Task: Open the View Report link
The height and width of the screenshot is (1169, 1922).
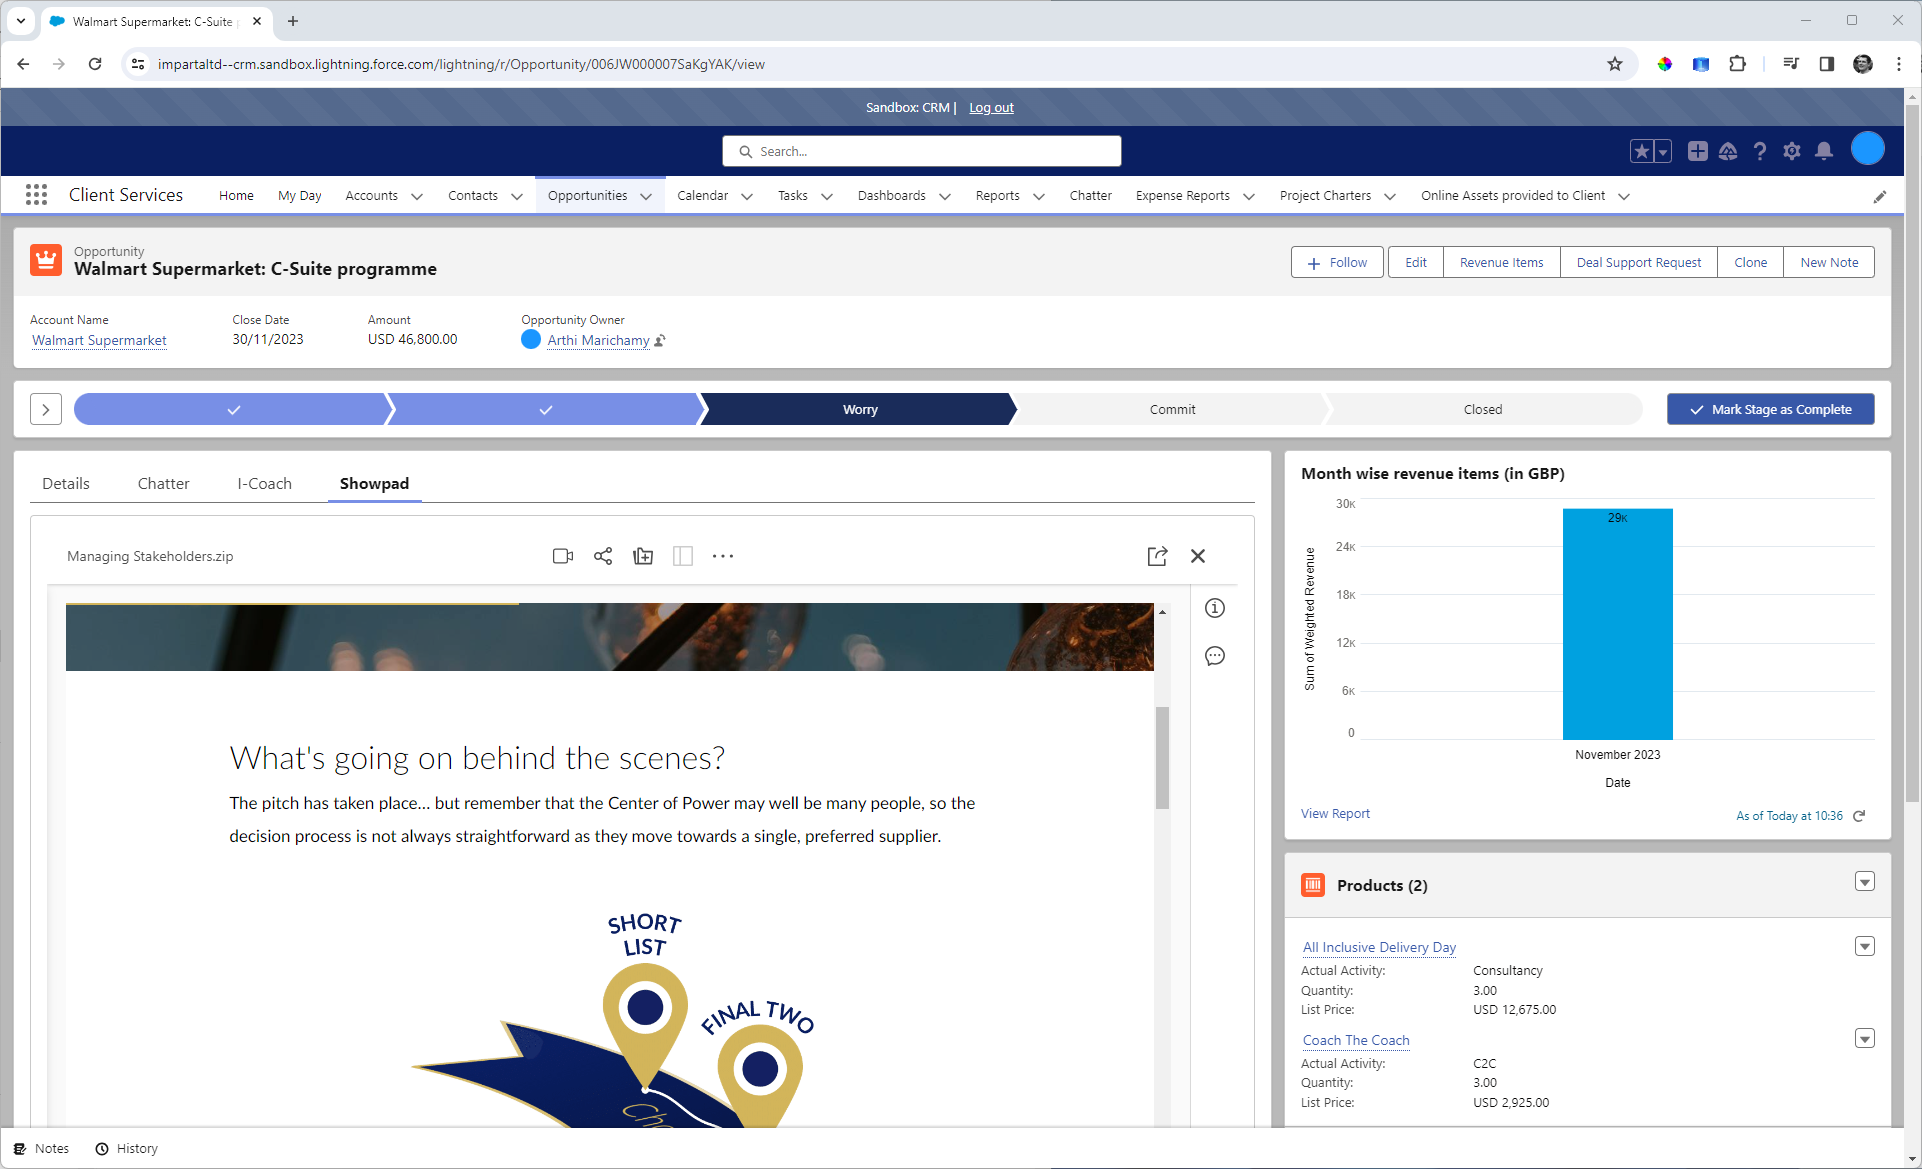Action: click(1335, 814)
